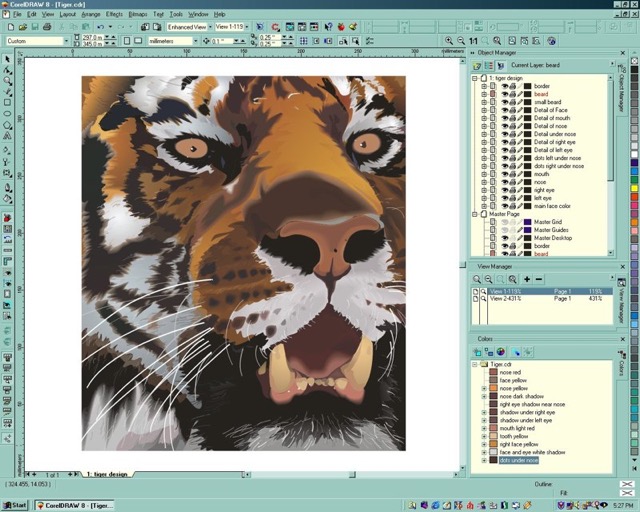Collapse the Master Page tree node
This screenshot has width=640, height=512.
(475, 214)
